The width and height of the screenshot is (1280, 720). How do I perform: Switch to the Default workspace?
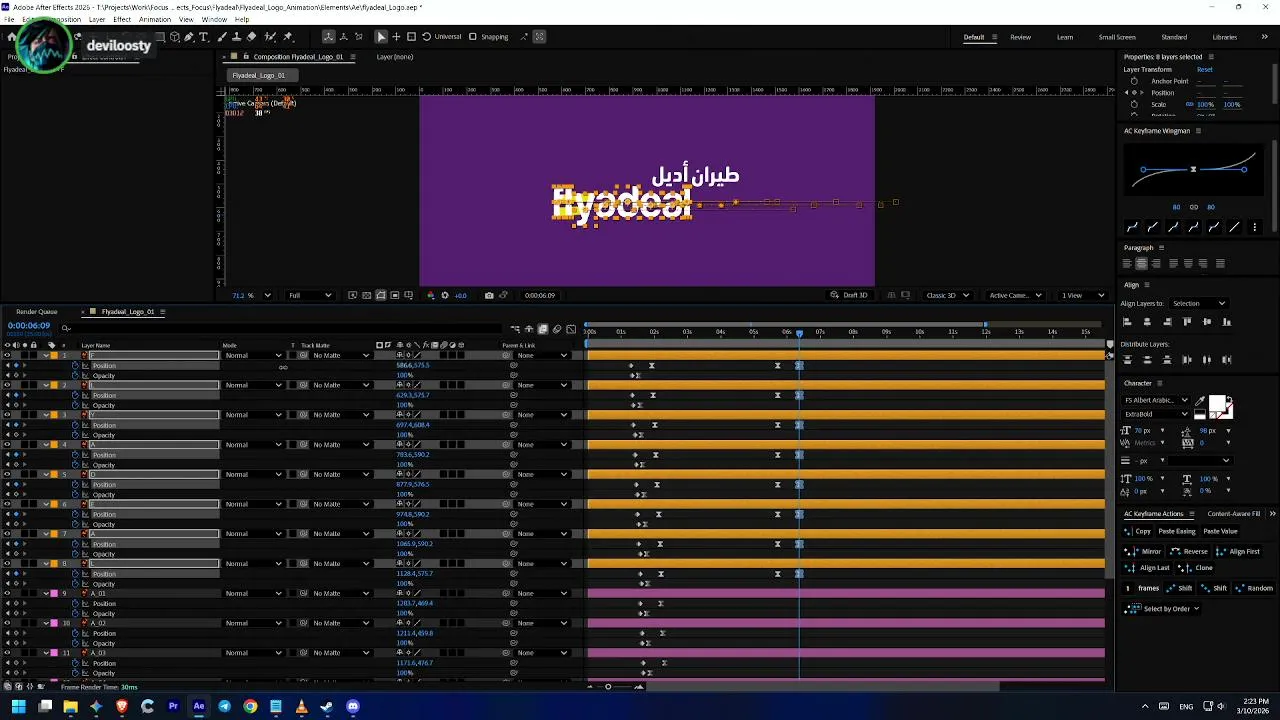click(974, 37)
